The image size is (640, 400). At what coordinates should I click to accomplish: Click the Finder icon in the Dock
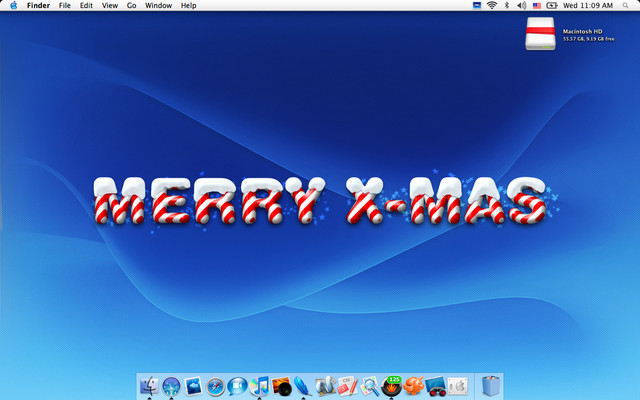tap(149, 385)
